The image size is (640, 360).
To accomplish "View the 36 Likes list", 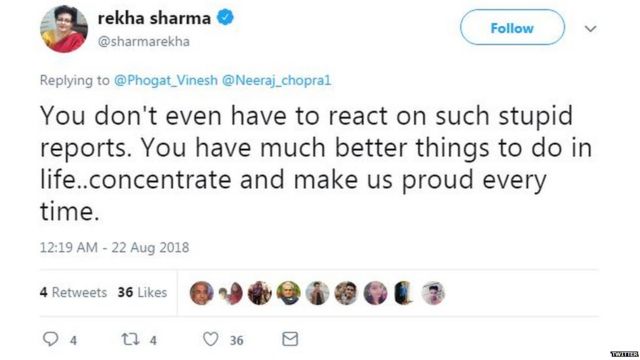I will pos(142,292).
